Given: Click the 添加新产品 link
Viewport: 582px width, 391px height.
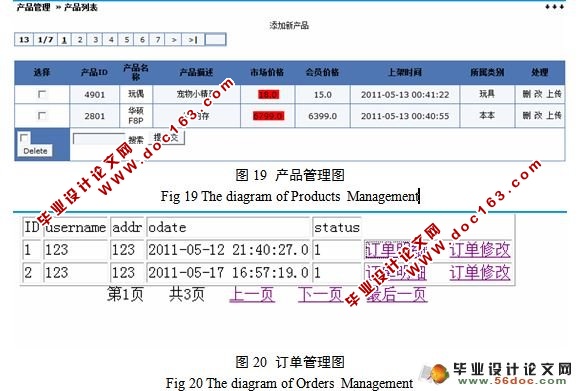Looking at the screenshot, I should click(289, 25).
